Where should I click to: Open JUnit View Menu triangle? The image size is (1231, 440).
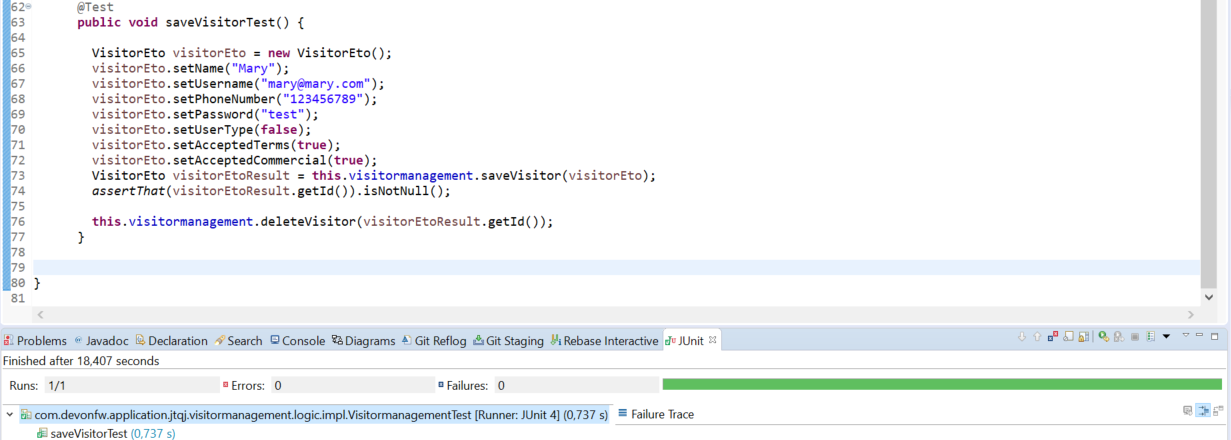point(1186,335)
